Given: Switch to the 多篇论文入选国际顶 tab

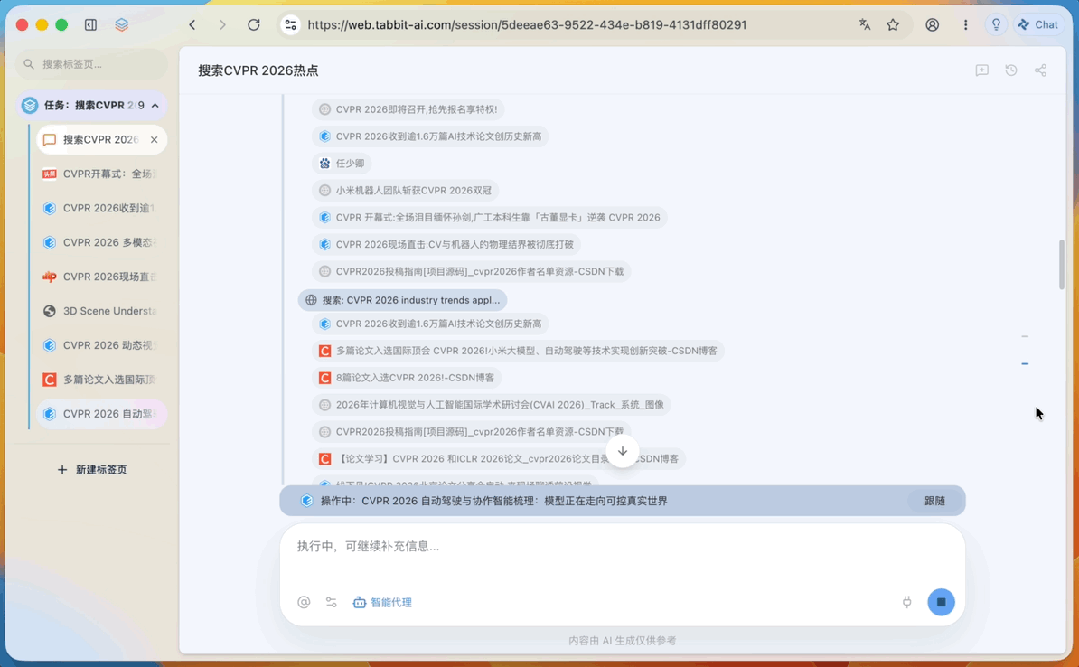Looking at the screenshot, I should [x=101, y=379].
